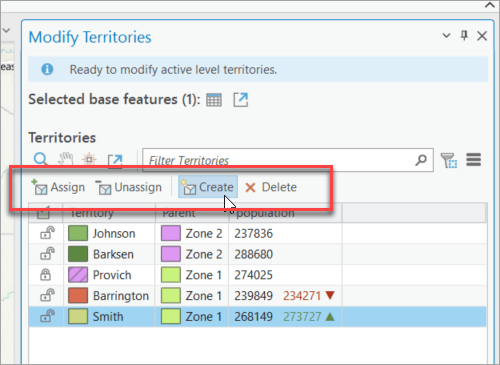Click Barksen dark green color swatch
The image size is (500, 365).
[x=78, y=254]
